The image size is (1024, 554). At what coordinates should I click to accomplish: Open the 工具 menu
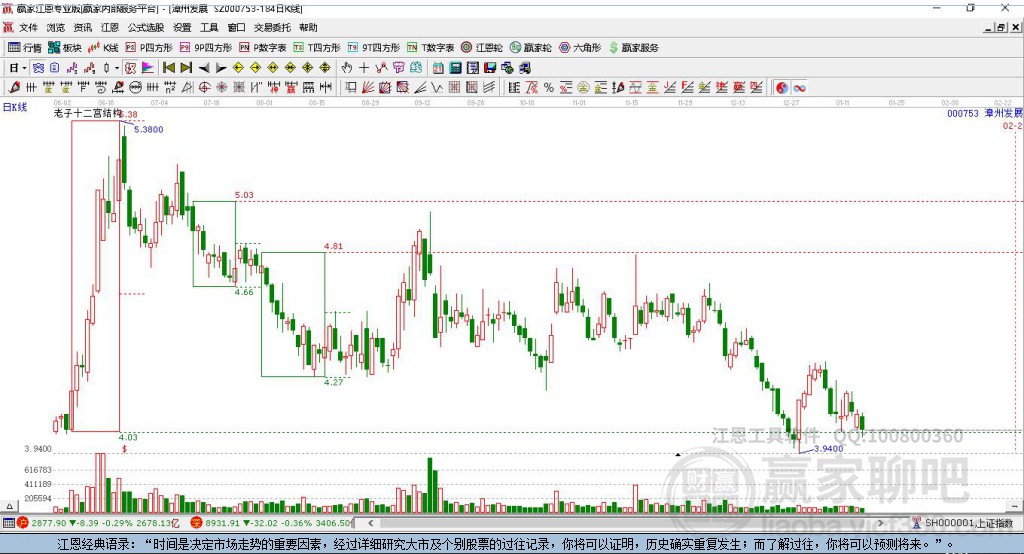point(209,27)
